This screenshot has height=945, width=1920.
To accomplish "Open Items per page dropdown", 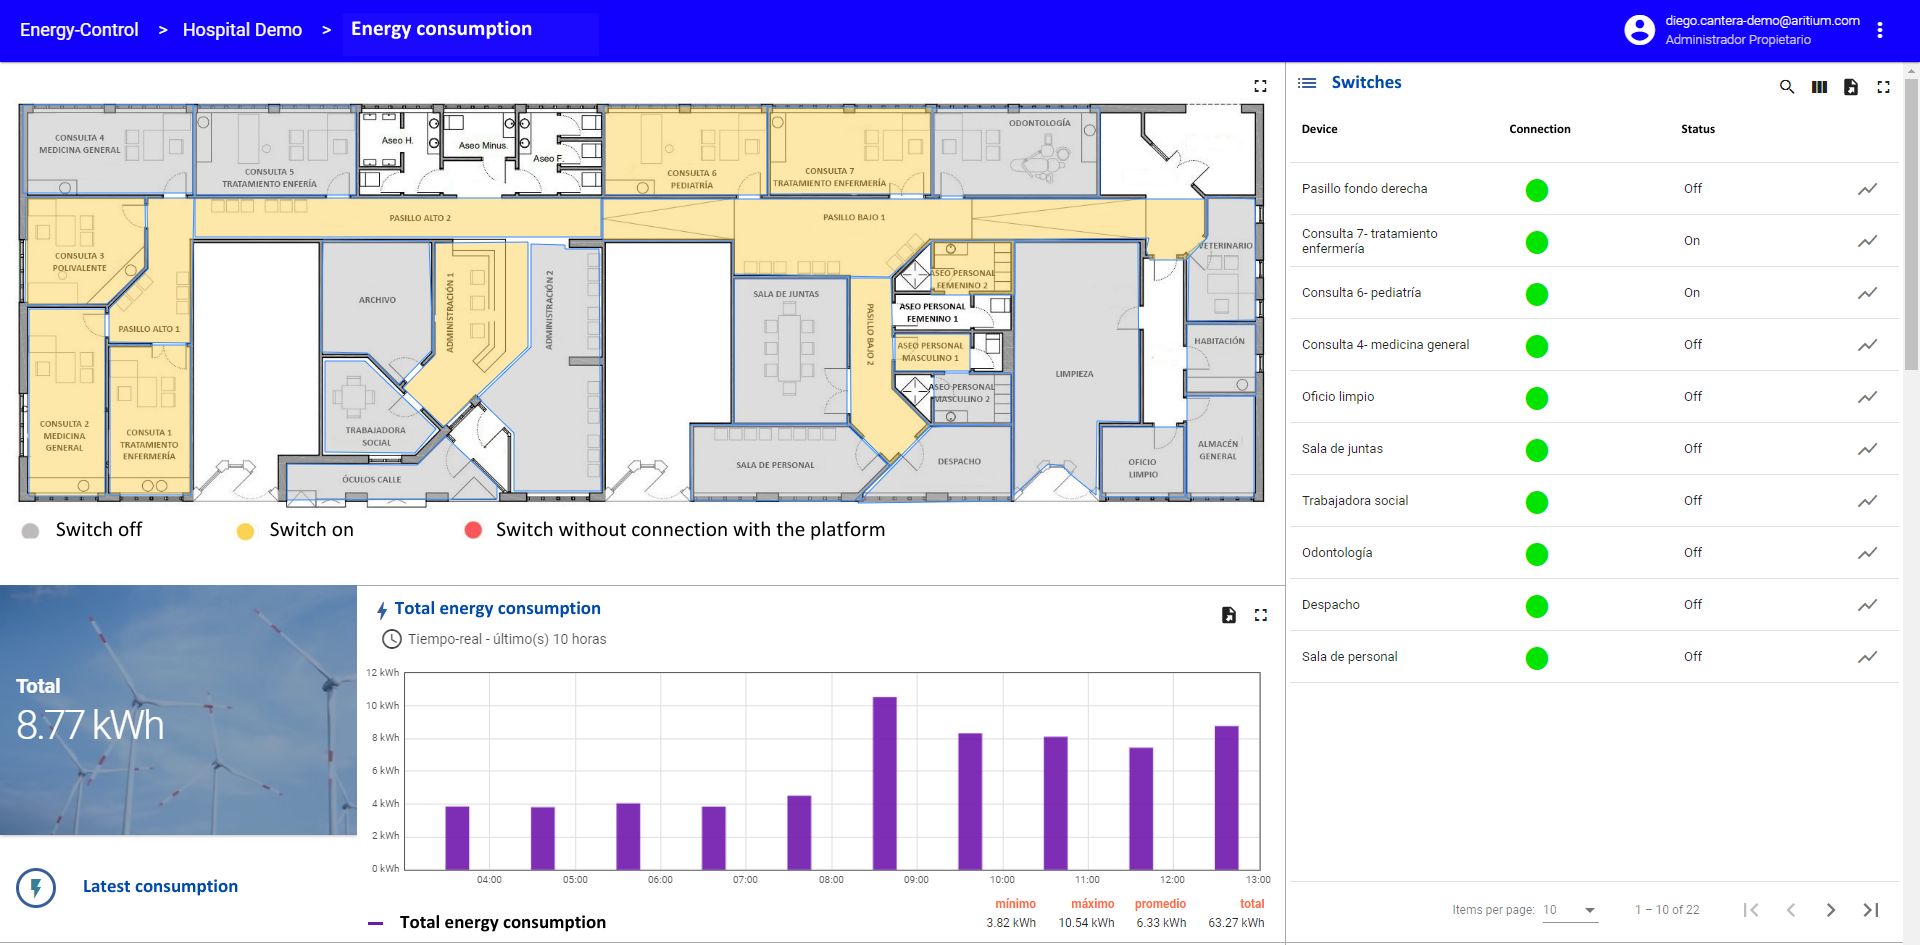I will [1569, 910].
